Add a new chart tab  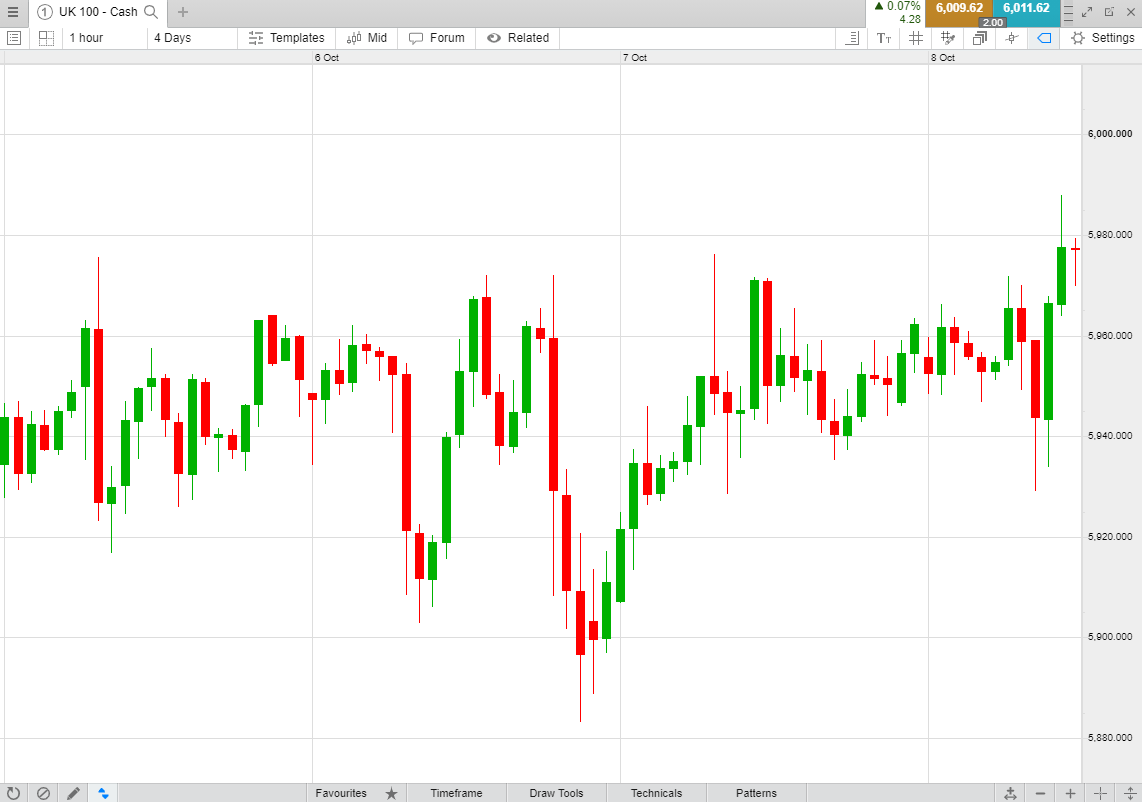click(183, 12)
